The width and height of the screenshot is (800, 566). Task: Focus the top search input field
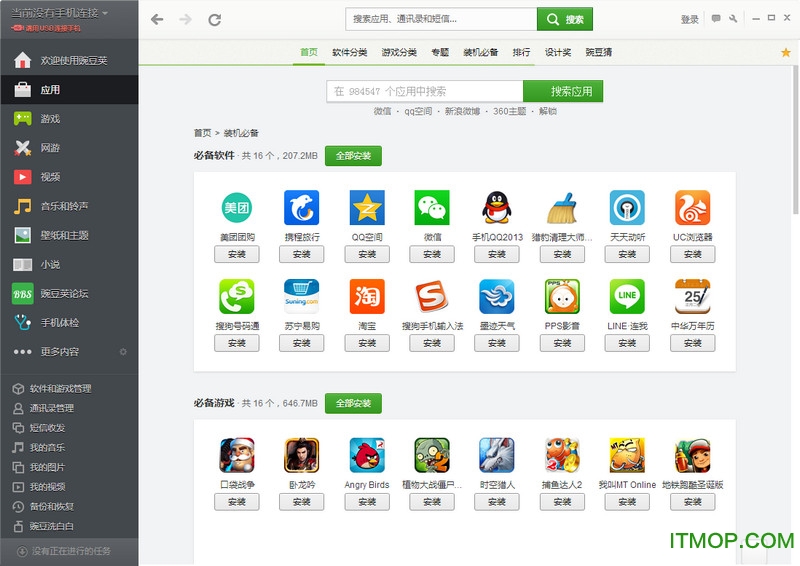441,19
